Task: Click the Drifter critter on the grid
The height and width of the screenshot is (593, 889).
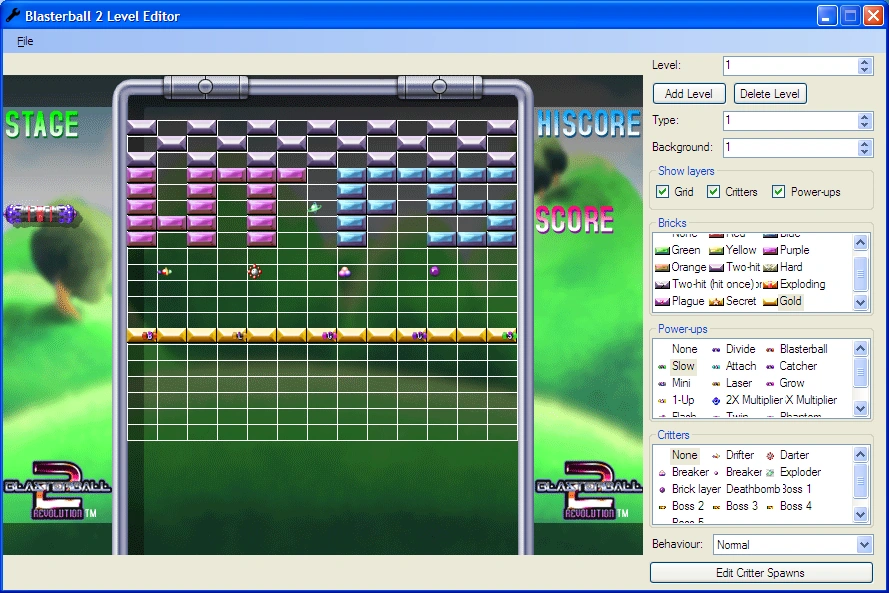Action: [164, 272]
